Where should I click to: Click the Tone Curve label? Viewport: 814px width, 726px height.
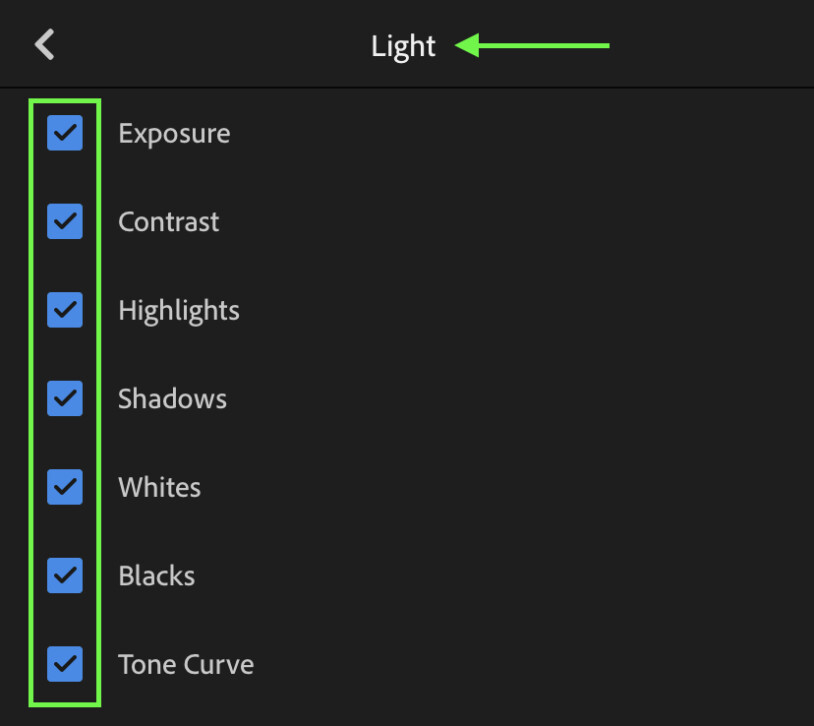[x=185, y=665]
